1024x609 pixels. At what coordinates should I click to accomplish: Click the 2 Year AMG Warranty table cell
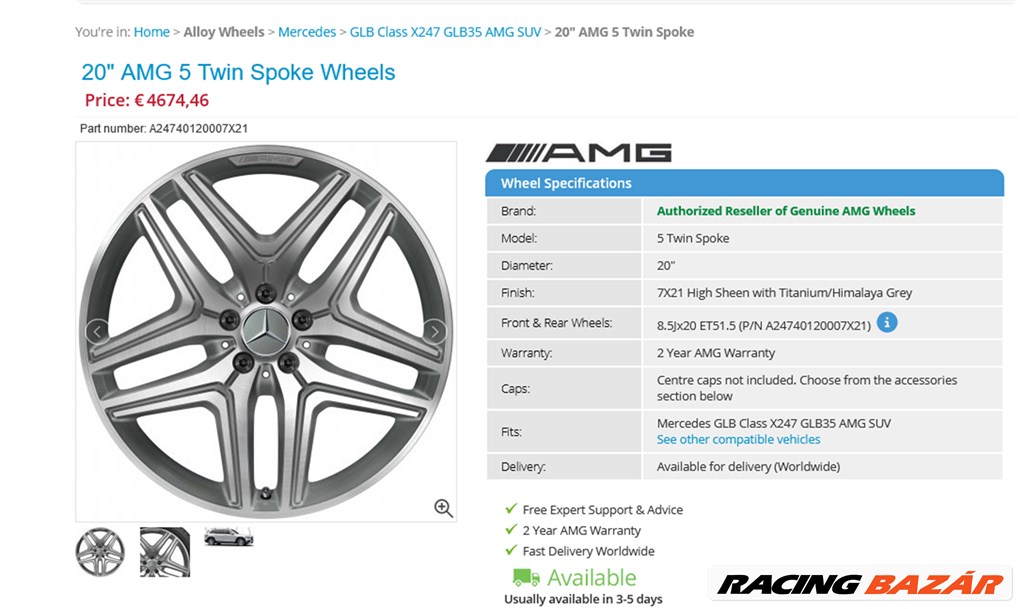[822, 353]
